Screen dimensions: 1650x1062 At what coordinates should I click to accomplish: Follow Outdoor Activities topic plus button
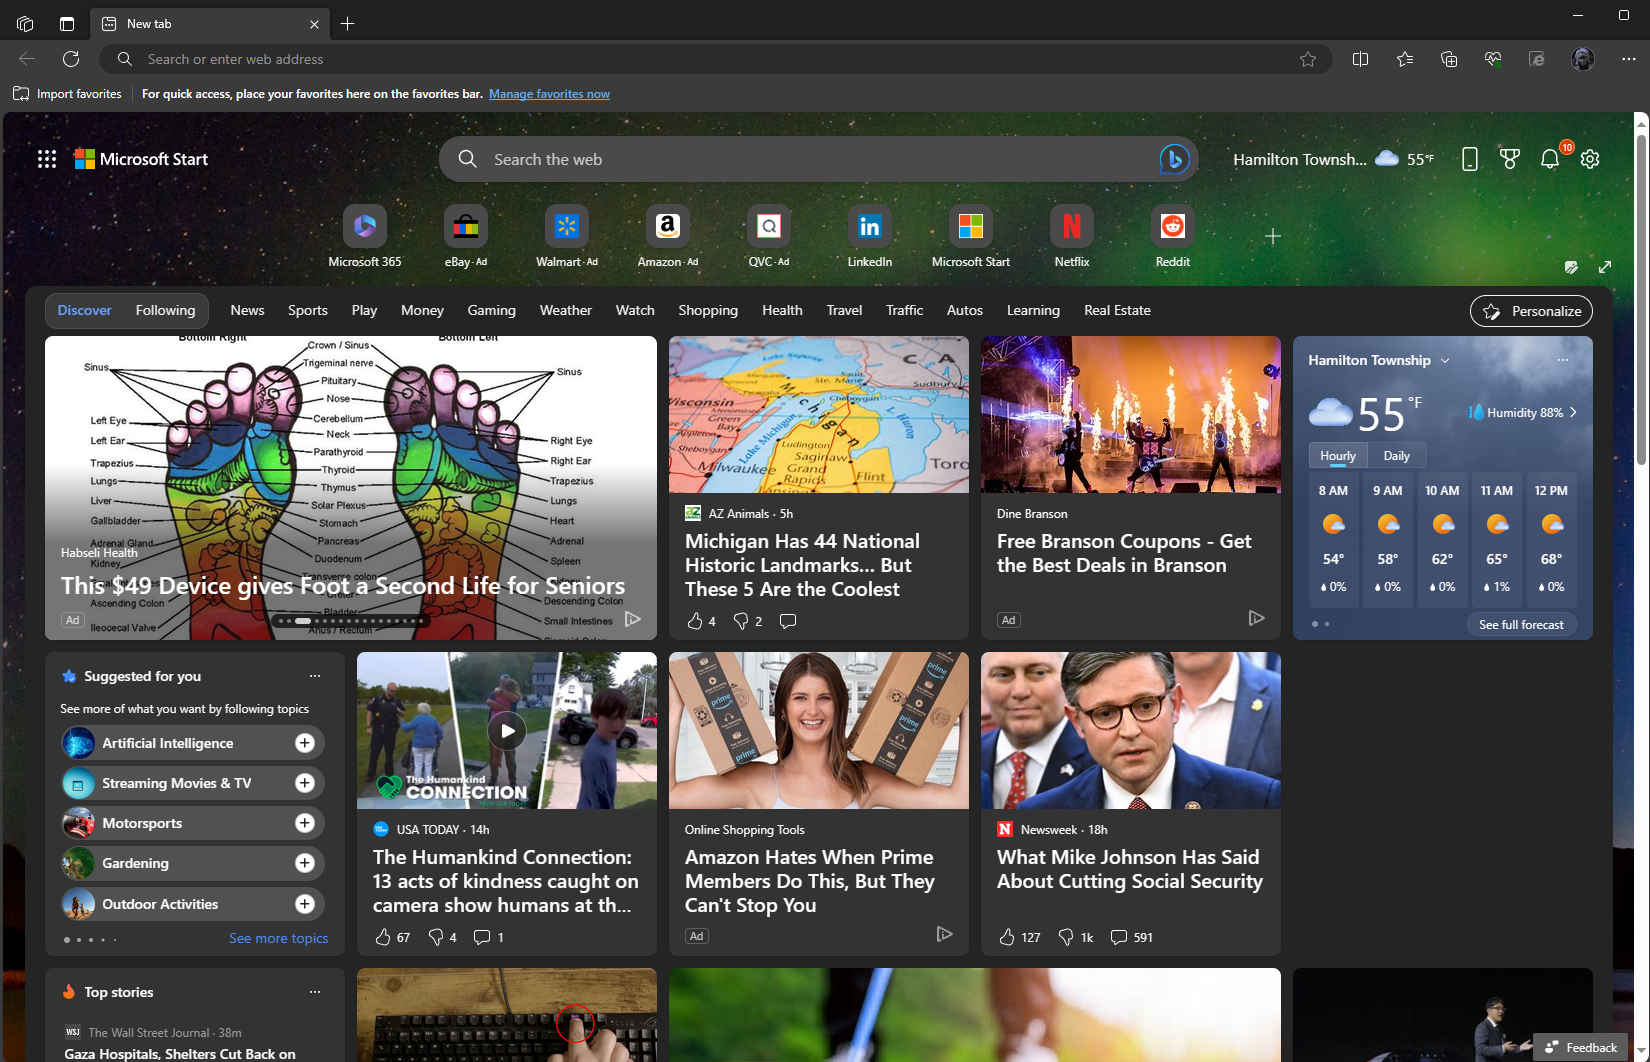pos(305,904)
